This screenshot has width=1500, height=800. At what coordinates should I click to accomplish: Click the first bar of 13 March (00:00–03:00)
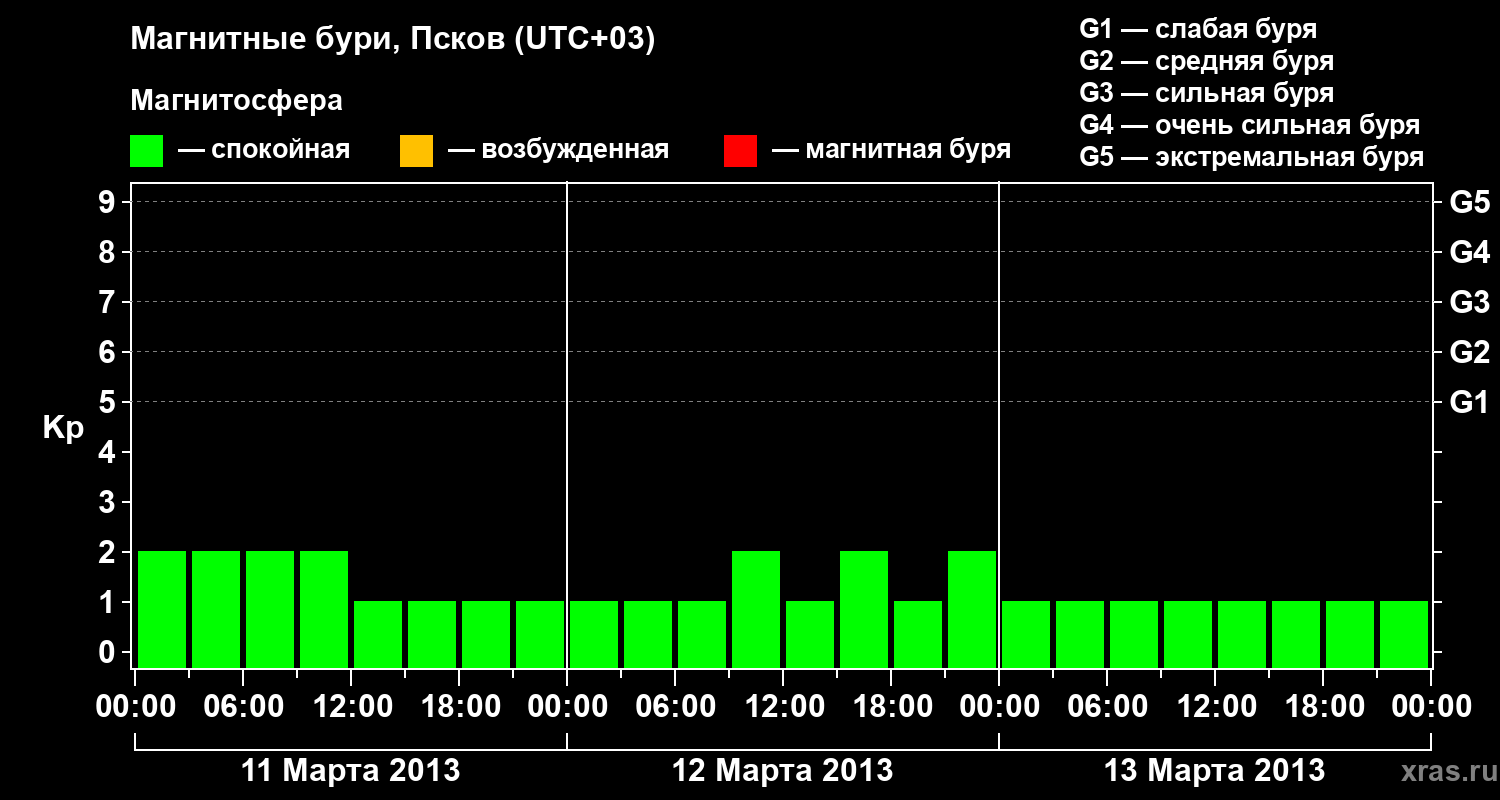[x=1026, y=634]
